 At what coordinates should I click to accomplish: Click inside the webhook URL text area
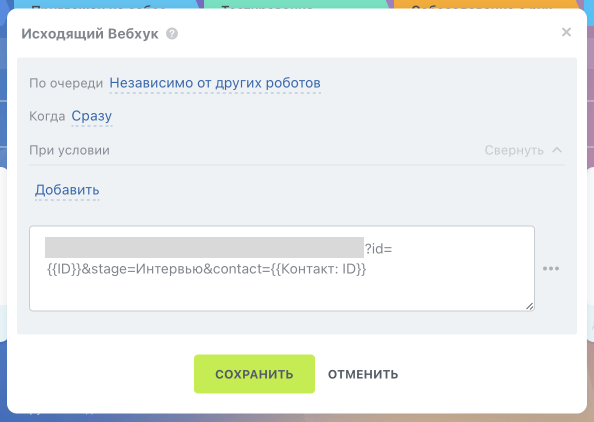pos(282,269)
